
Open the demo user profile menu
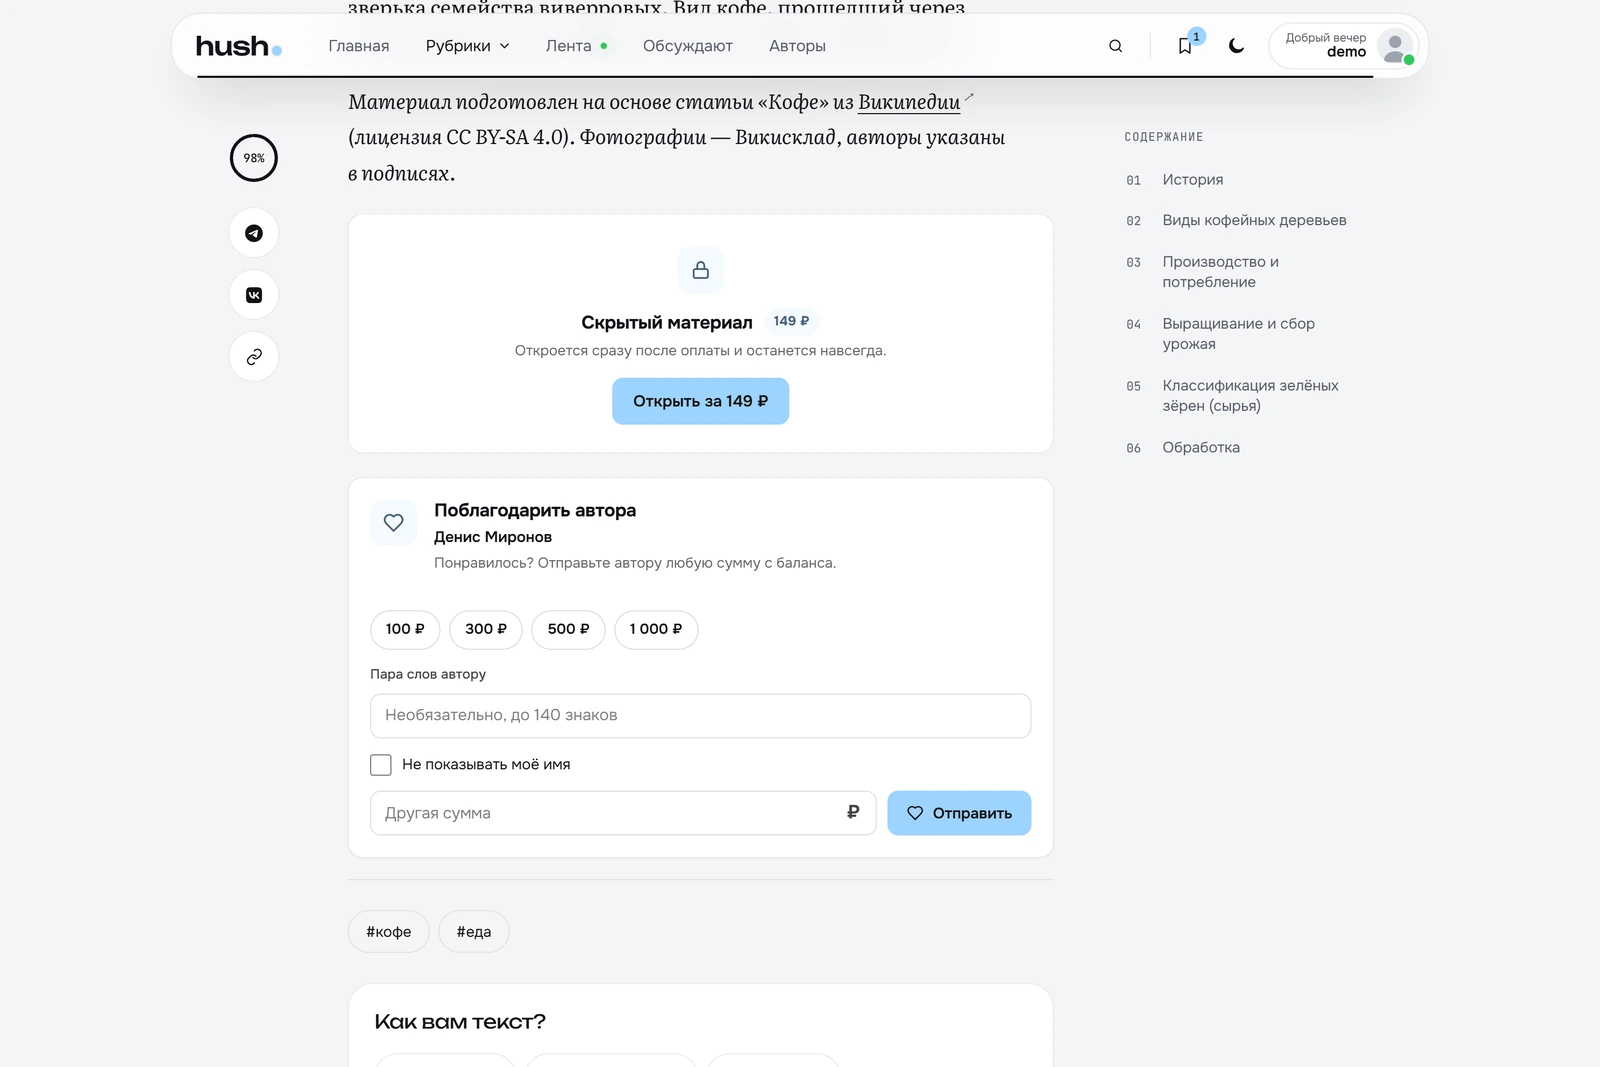tap(1344, 46)
